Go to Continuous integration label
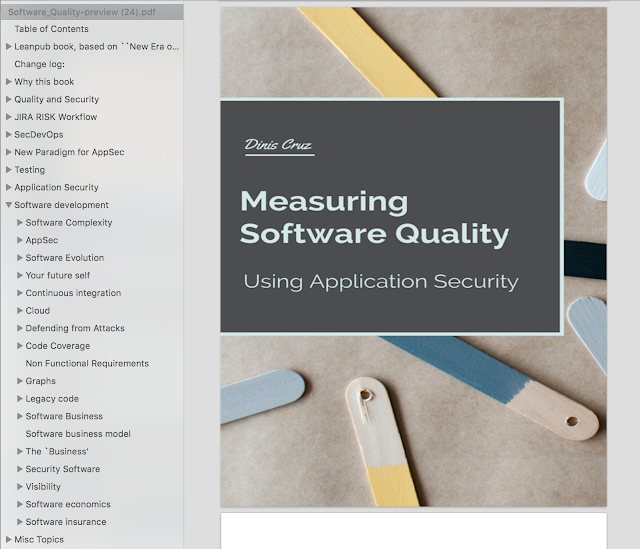This screenshot has height=549, width=640. point(73,293)
